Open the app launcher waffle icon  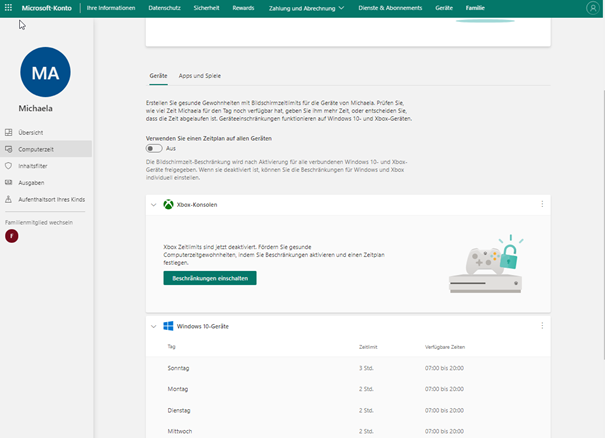9,8
